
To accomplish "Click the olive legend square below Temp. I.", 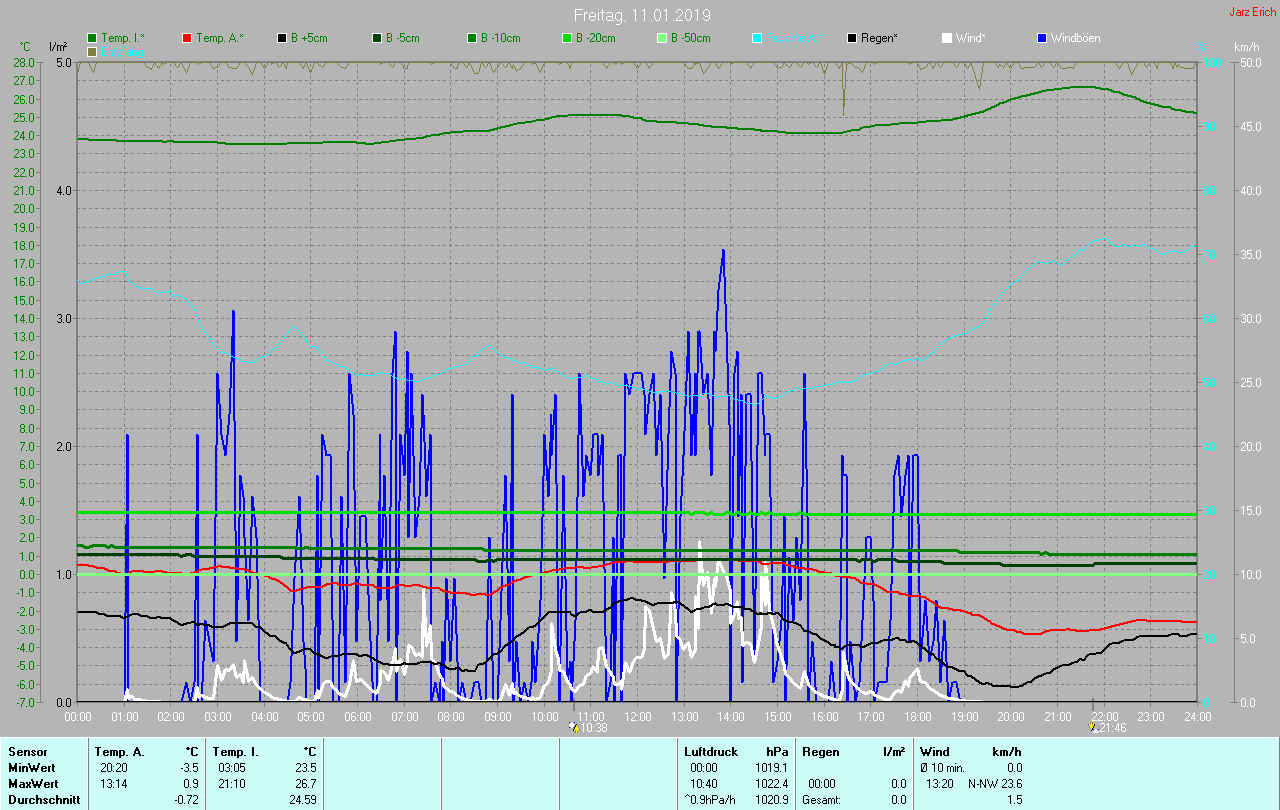I will coord(92,51).
